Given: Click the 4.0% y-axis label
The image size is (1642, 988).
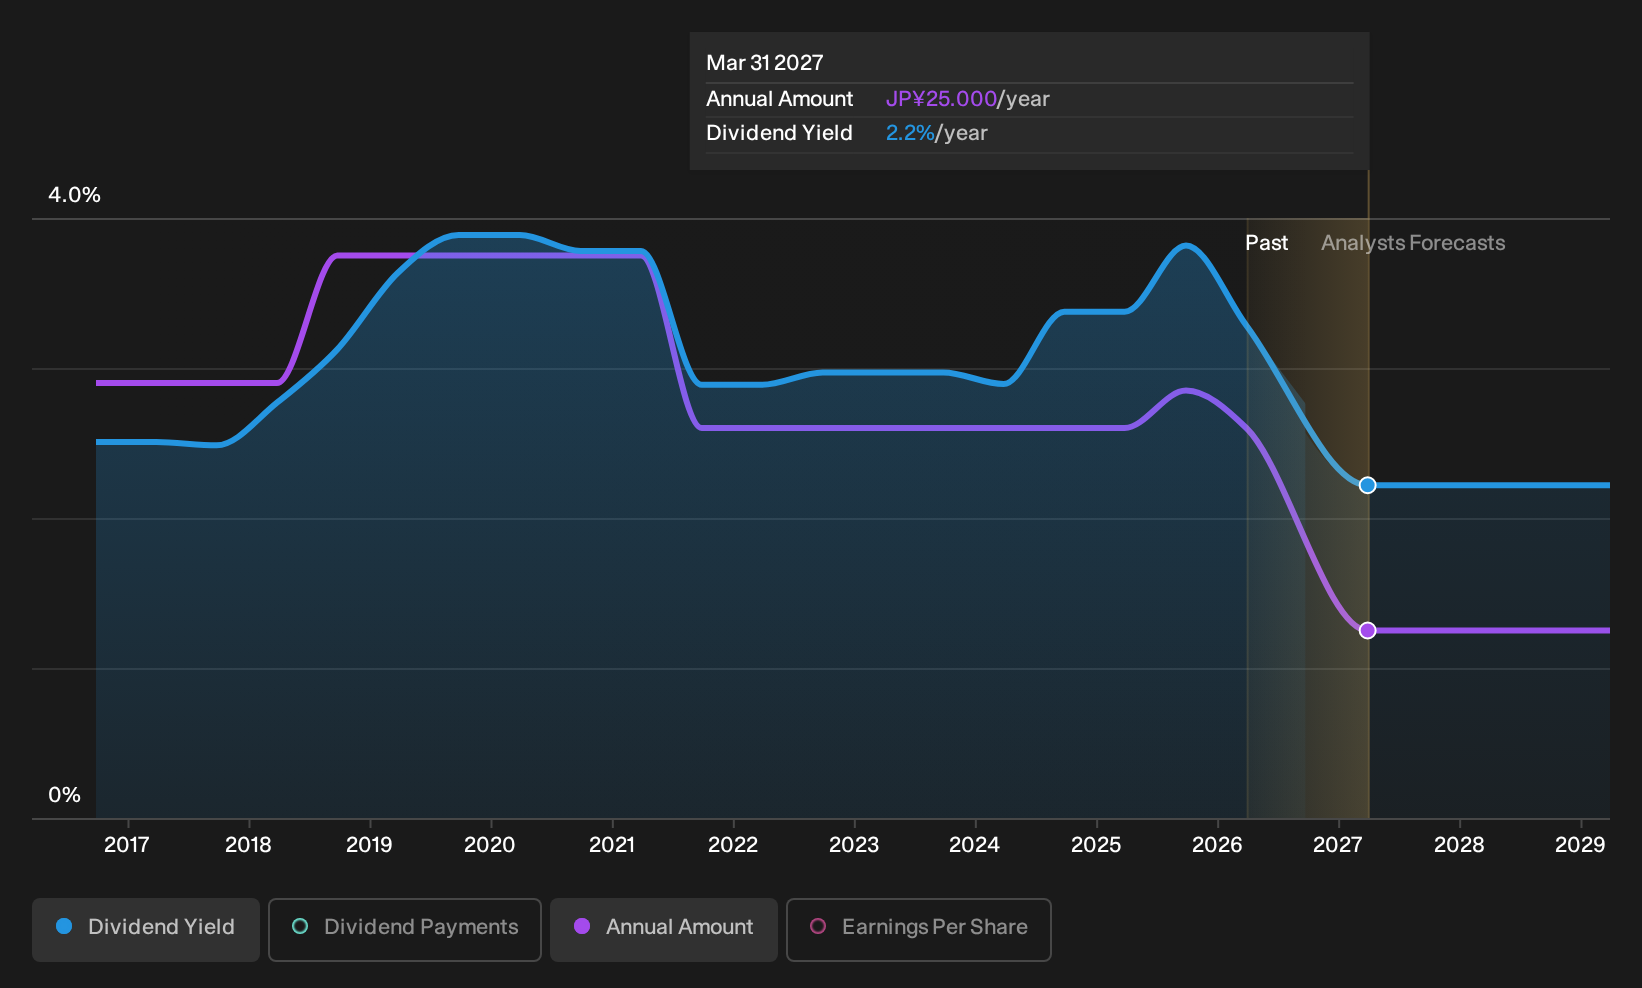Looking at the screenshot, I should pos(75,195).
